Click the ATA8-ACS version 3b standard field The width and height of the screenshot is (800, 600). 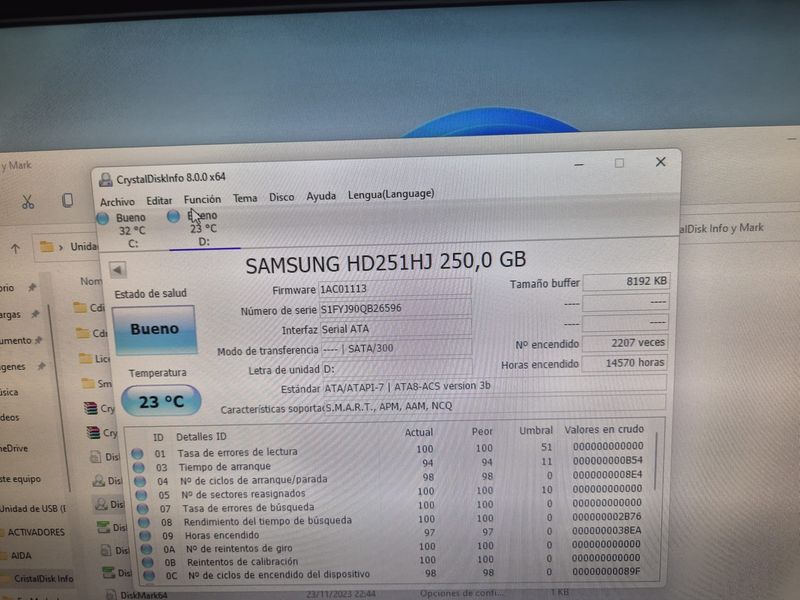click(494, 385)
